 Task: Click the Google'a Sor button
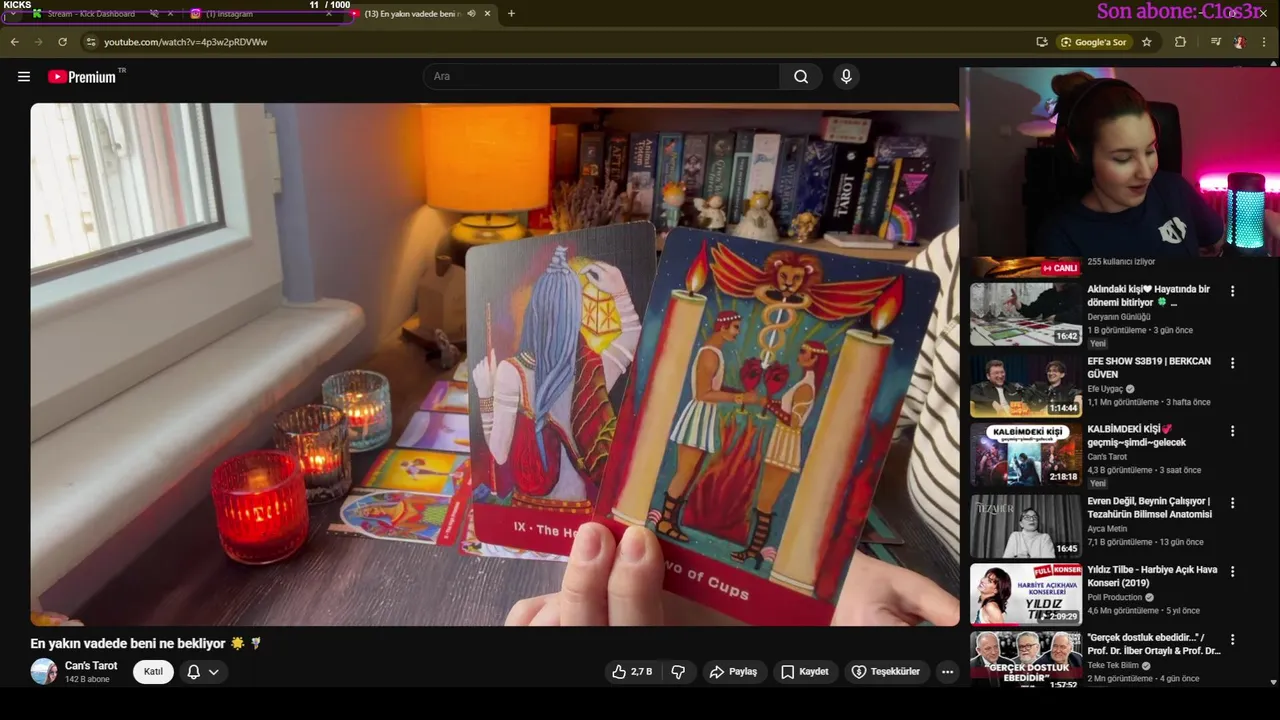point(1095,42)
